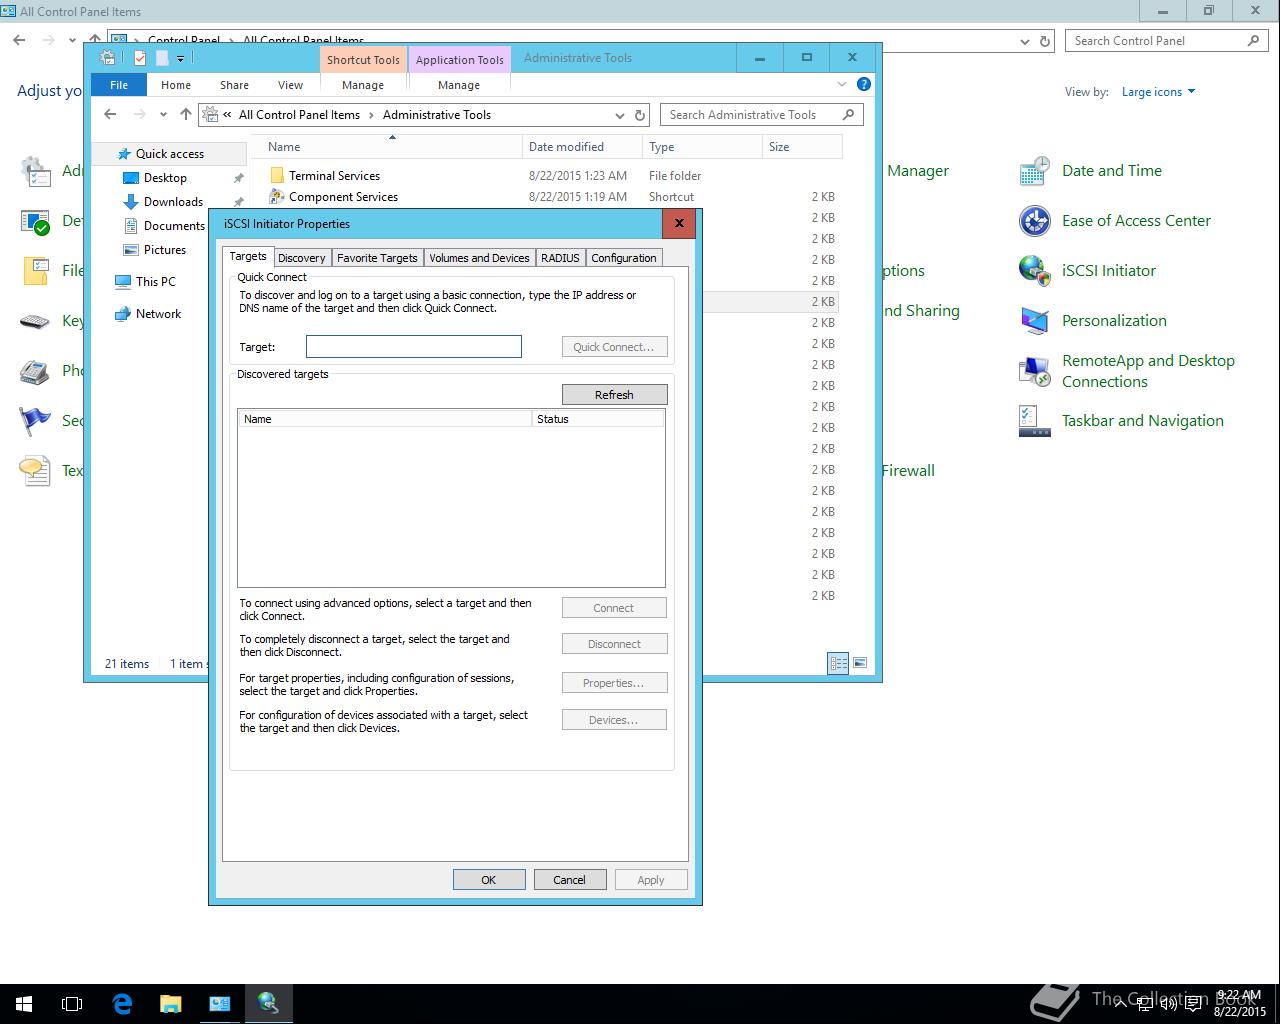Open the File menu in Explorer
Screen dimensions: 1280x1024
[x=119, y=85]
